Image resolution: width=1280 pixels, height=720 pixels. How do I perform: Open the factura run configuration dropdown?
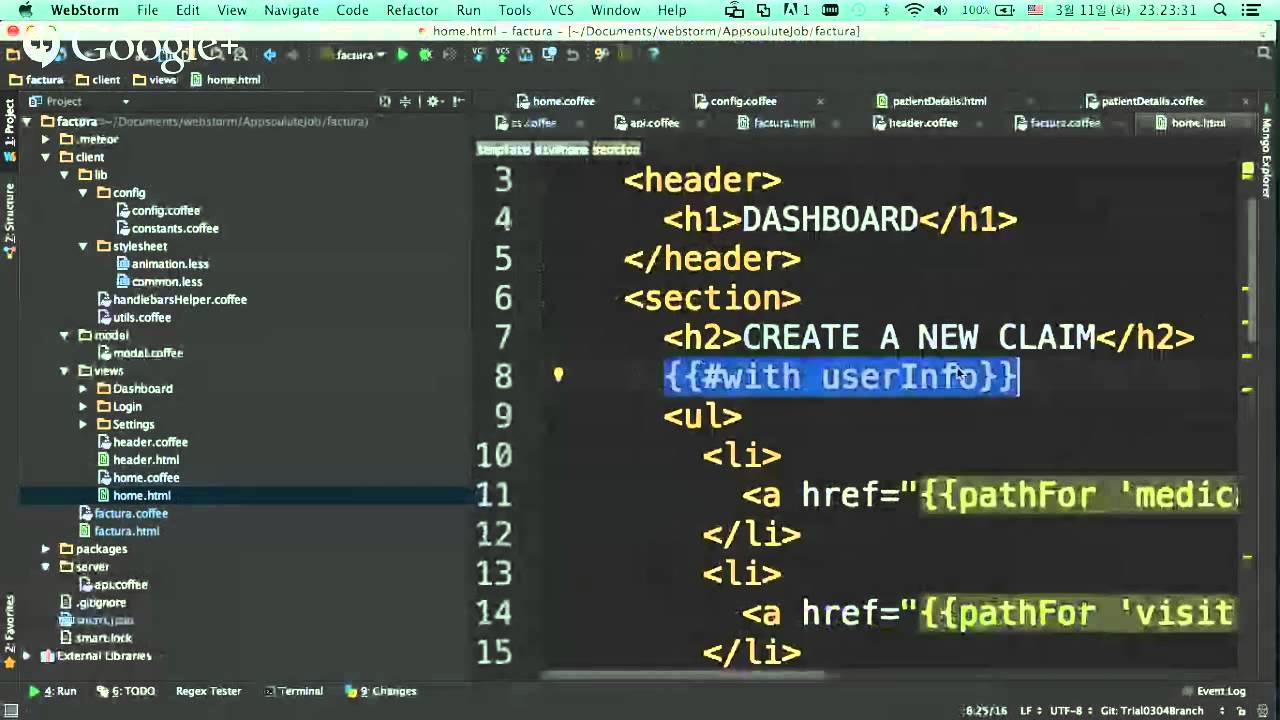[353, 55]
